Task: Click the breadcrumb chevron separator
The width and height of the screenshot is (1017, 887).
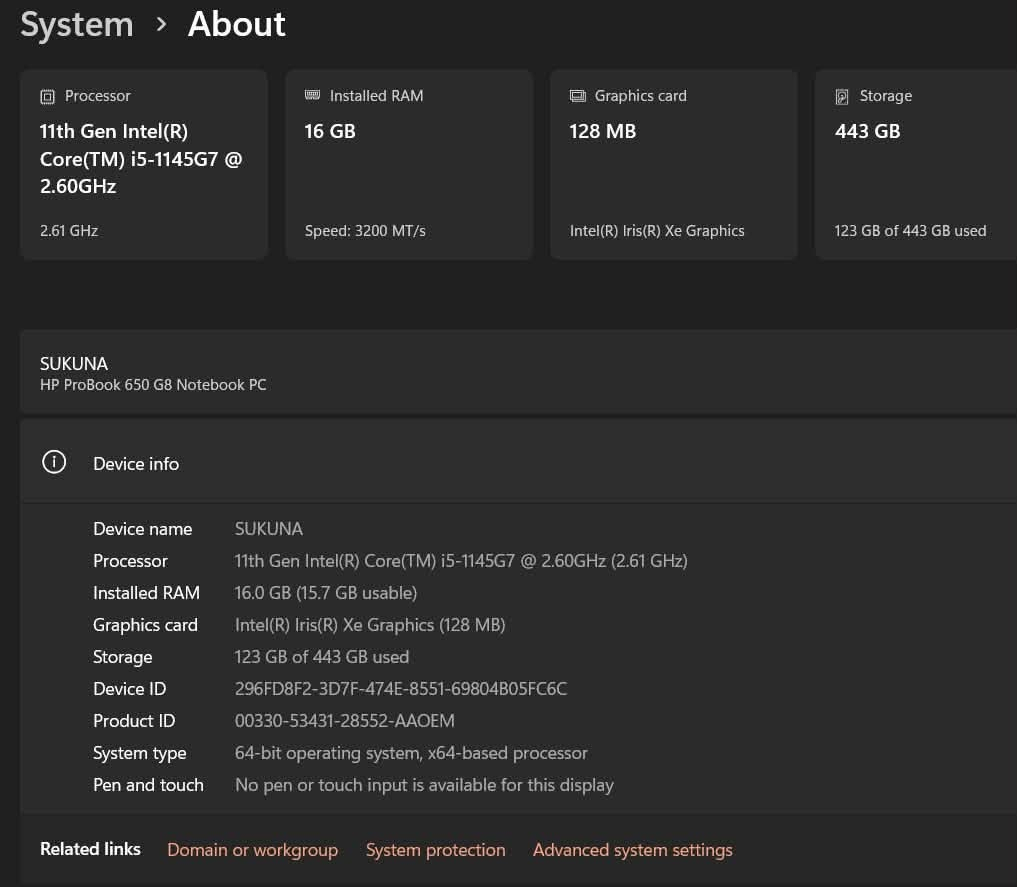Action: coord(162,25)
